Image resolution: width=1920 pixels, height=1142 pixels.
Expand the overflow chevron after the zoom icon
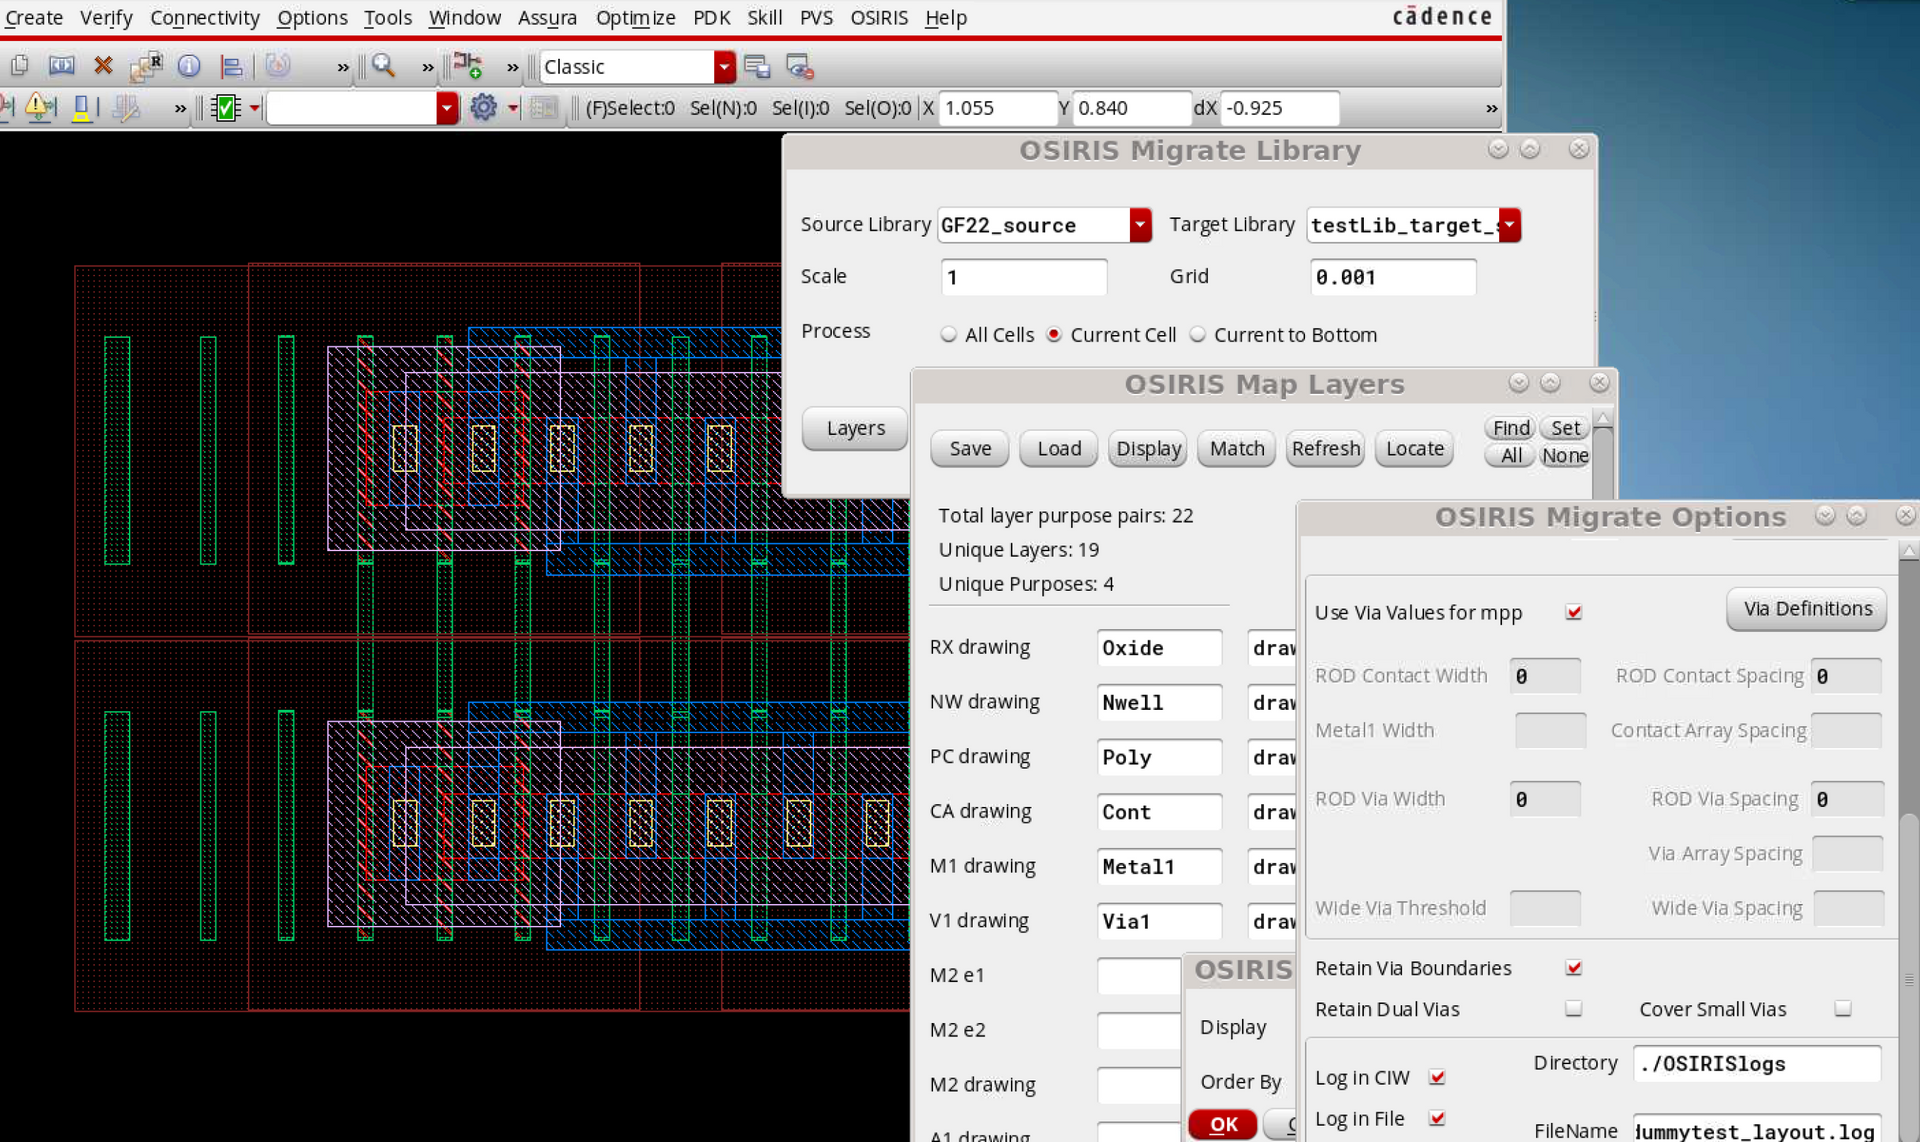tap(428, 68)
